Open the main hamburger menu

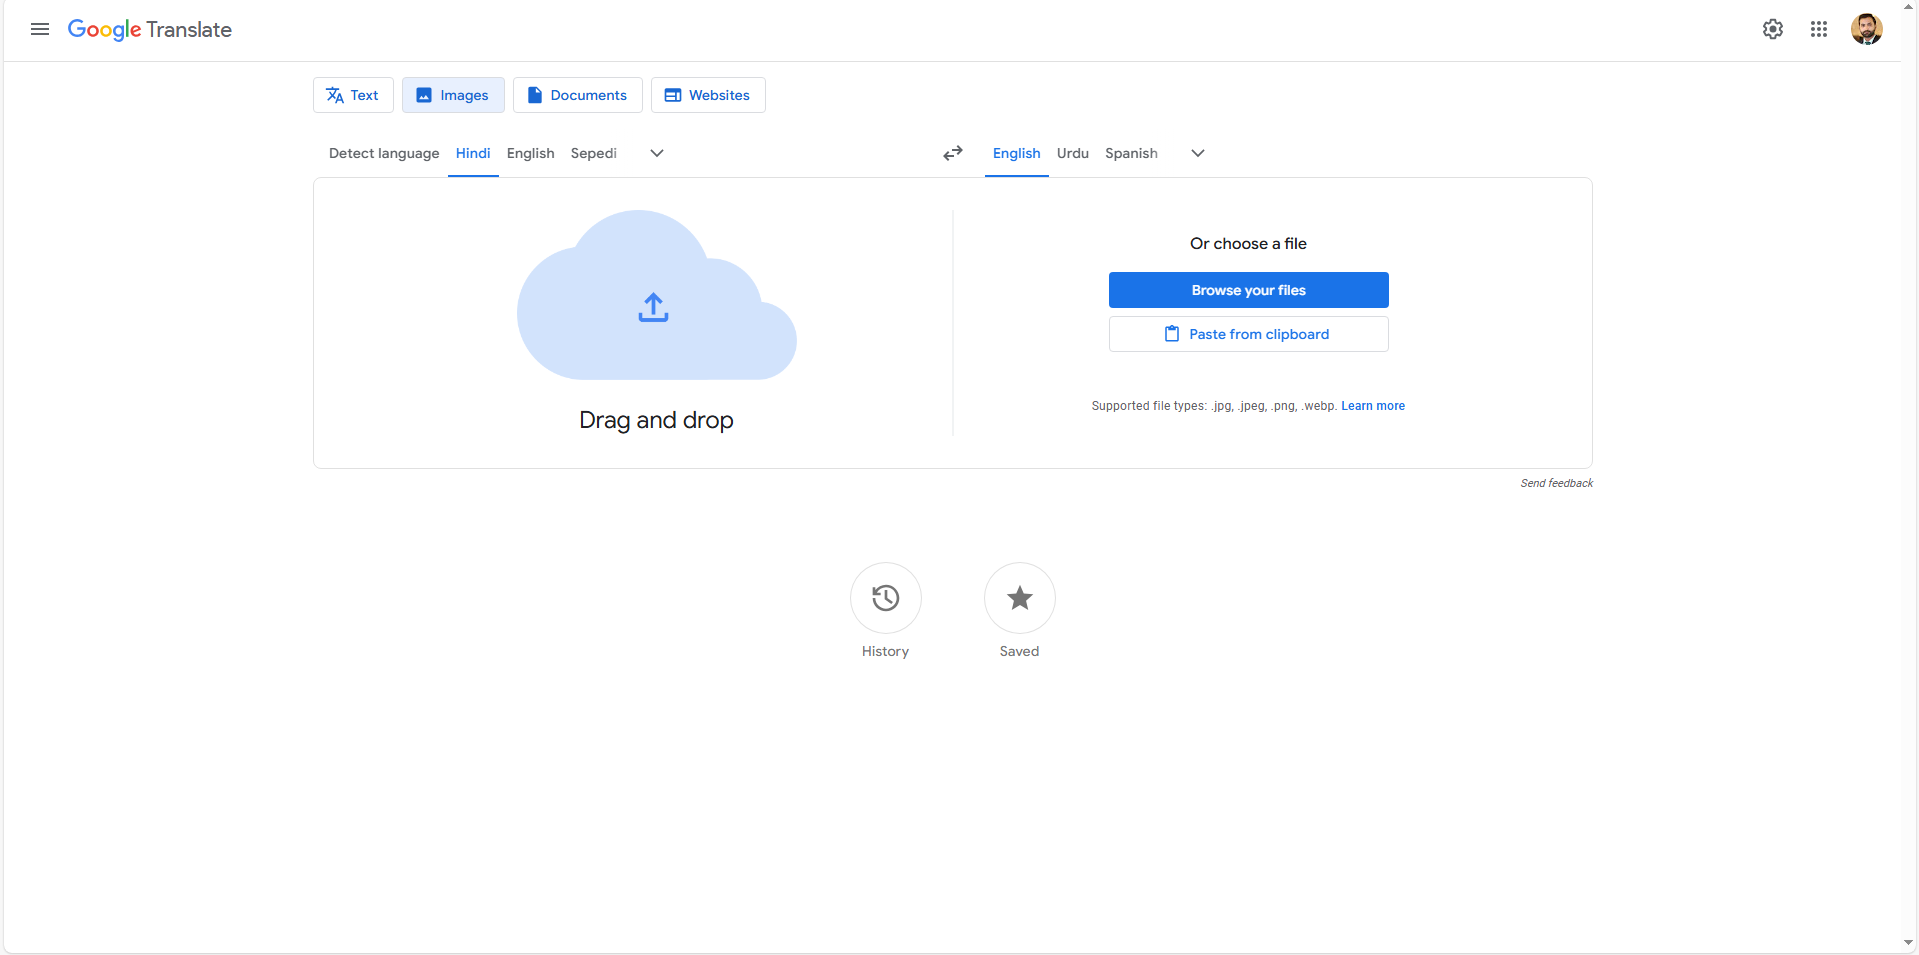40,29
